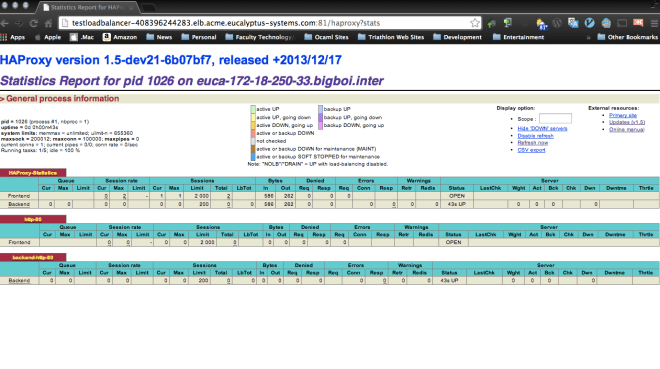This screenshot has width=660, height=369.
Task: Click the 'backup UP' blue legend swatch
Action: [320, 109]
